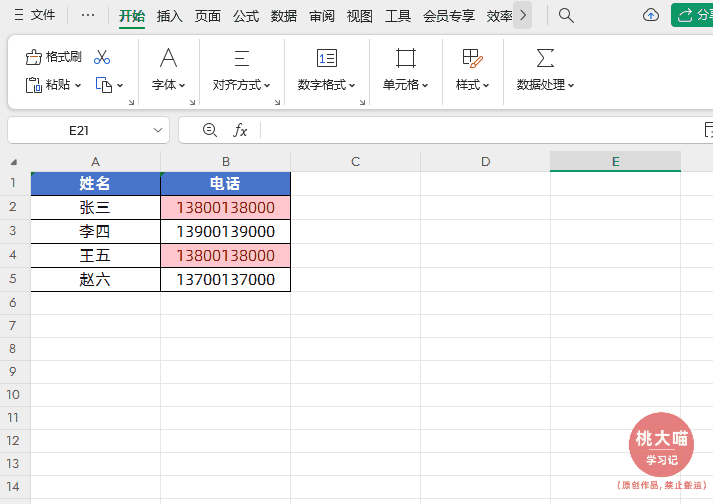The height and width of the screenshot is (504, 713).
Task: Select row 1 header
Action: (x=13, y=183)
